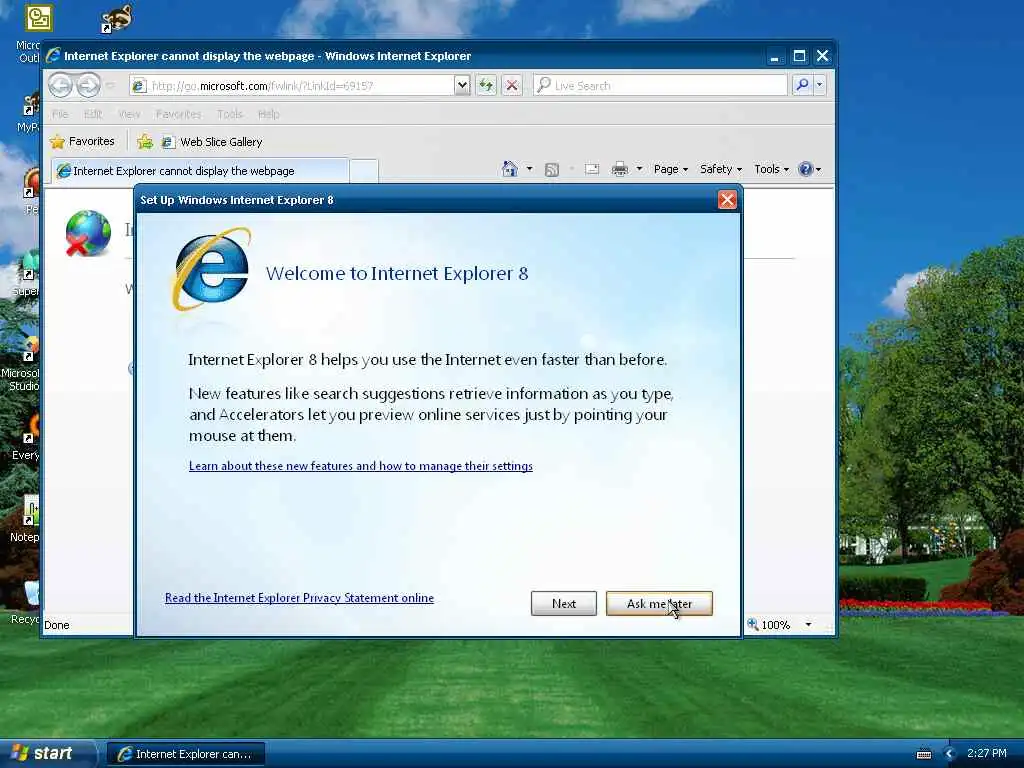Click the Next button in setup dialog
Screen dimensions: 1024x768
point(564,603)
